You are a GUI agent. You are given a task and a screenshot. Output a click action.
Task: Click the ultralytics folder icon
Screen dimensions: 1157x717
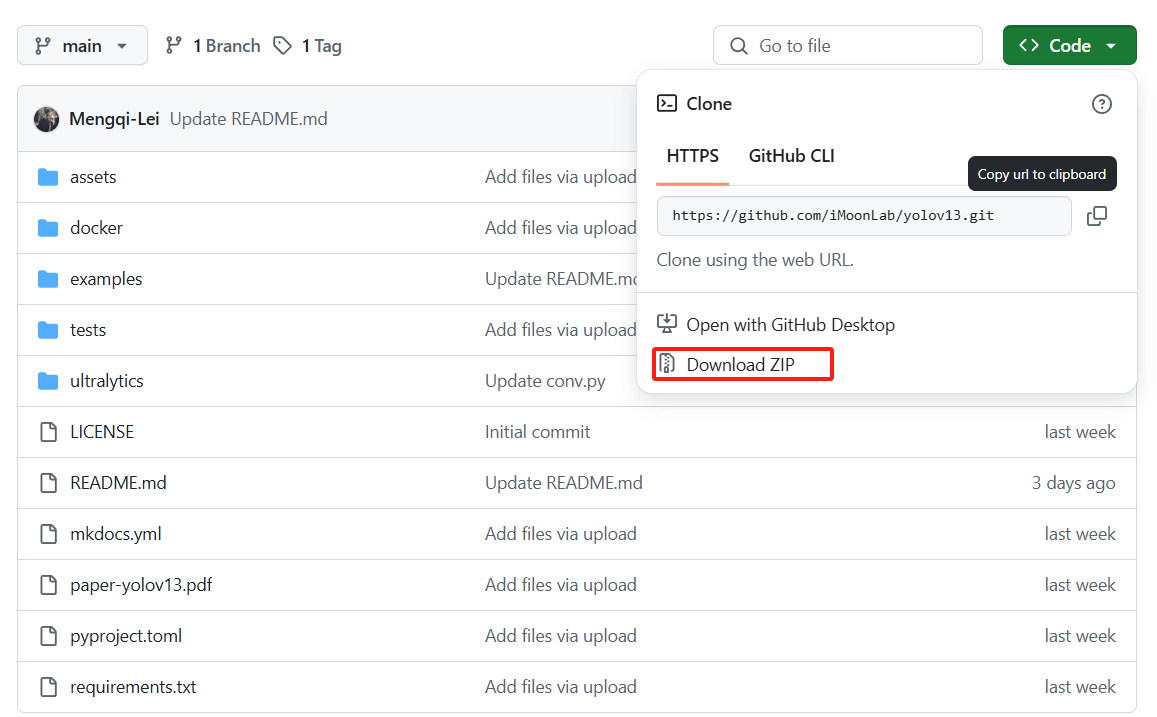coord(48,381)
